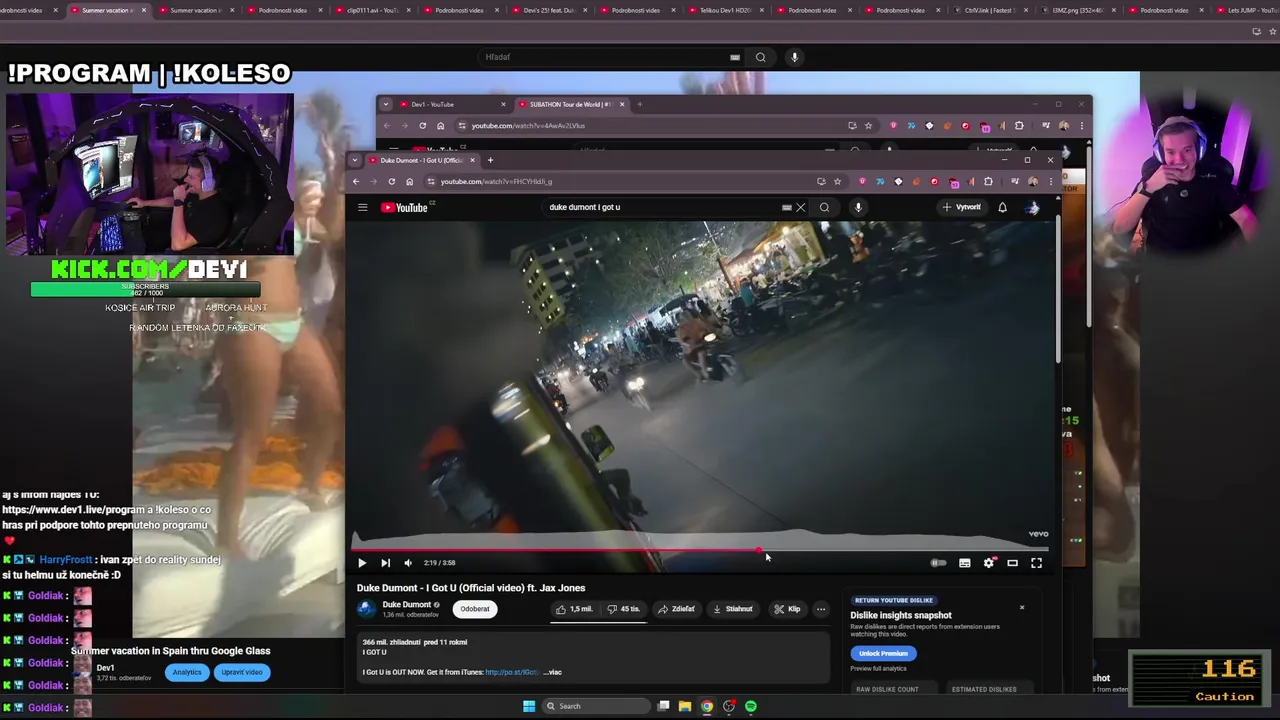
Task: Add new tab in back Chrome window
Action: click(x=640, y=104)
